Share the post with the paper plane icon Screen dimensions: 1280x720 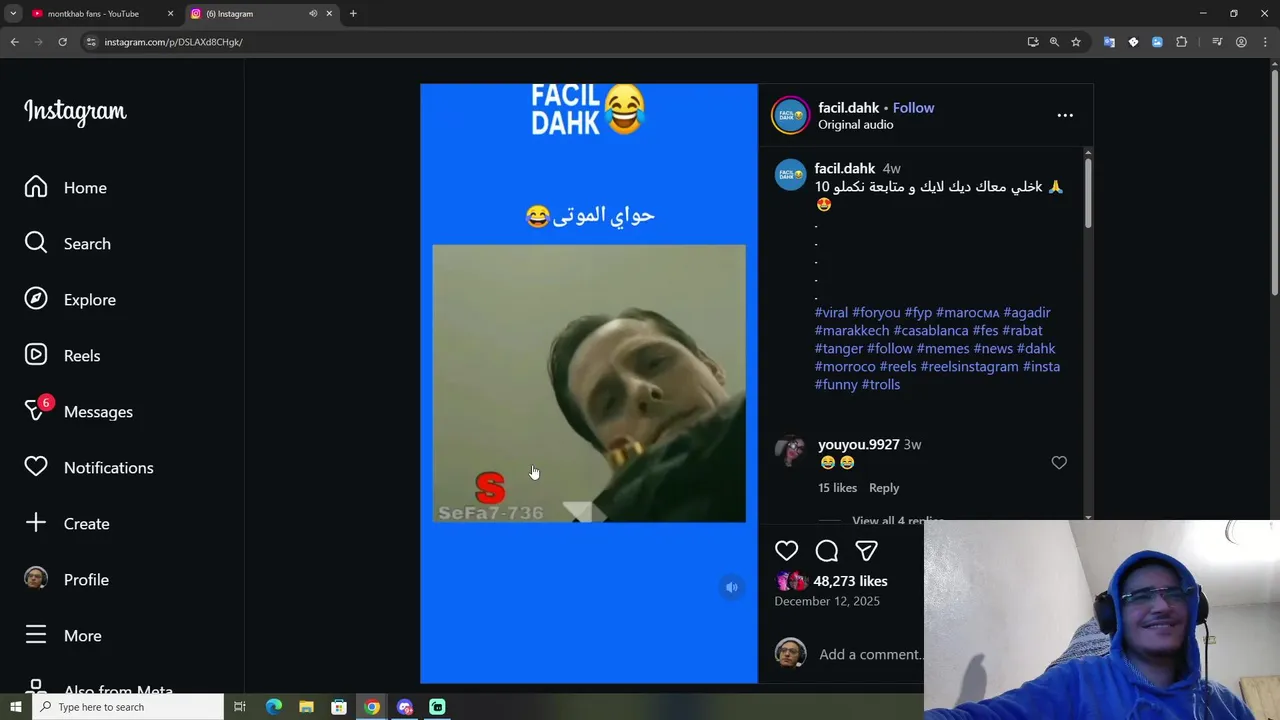pyautogui.click(x=866, y=550)
